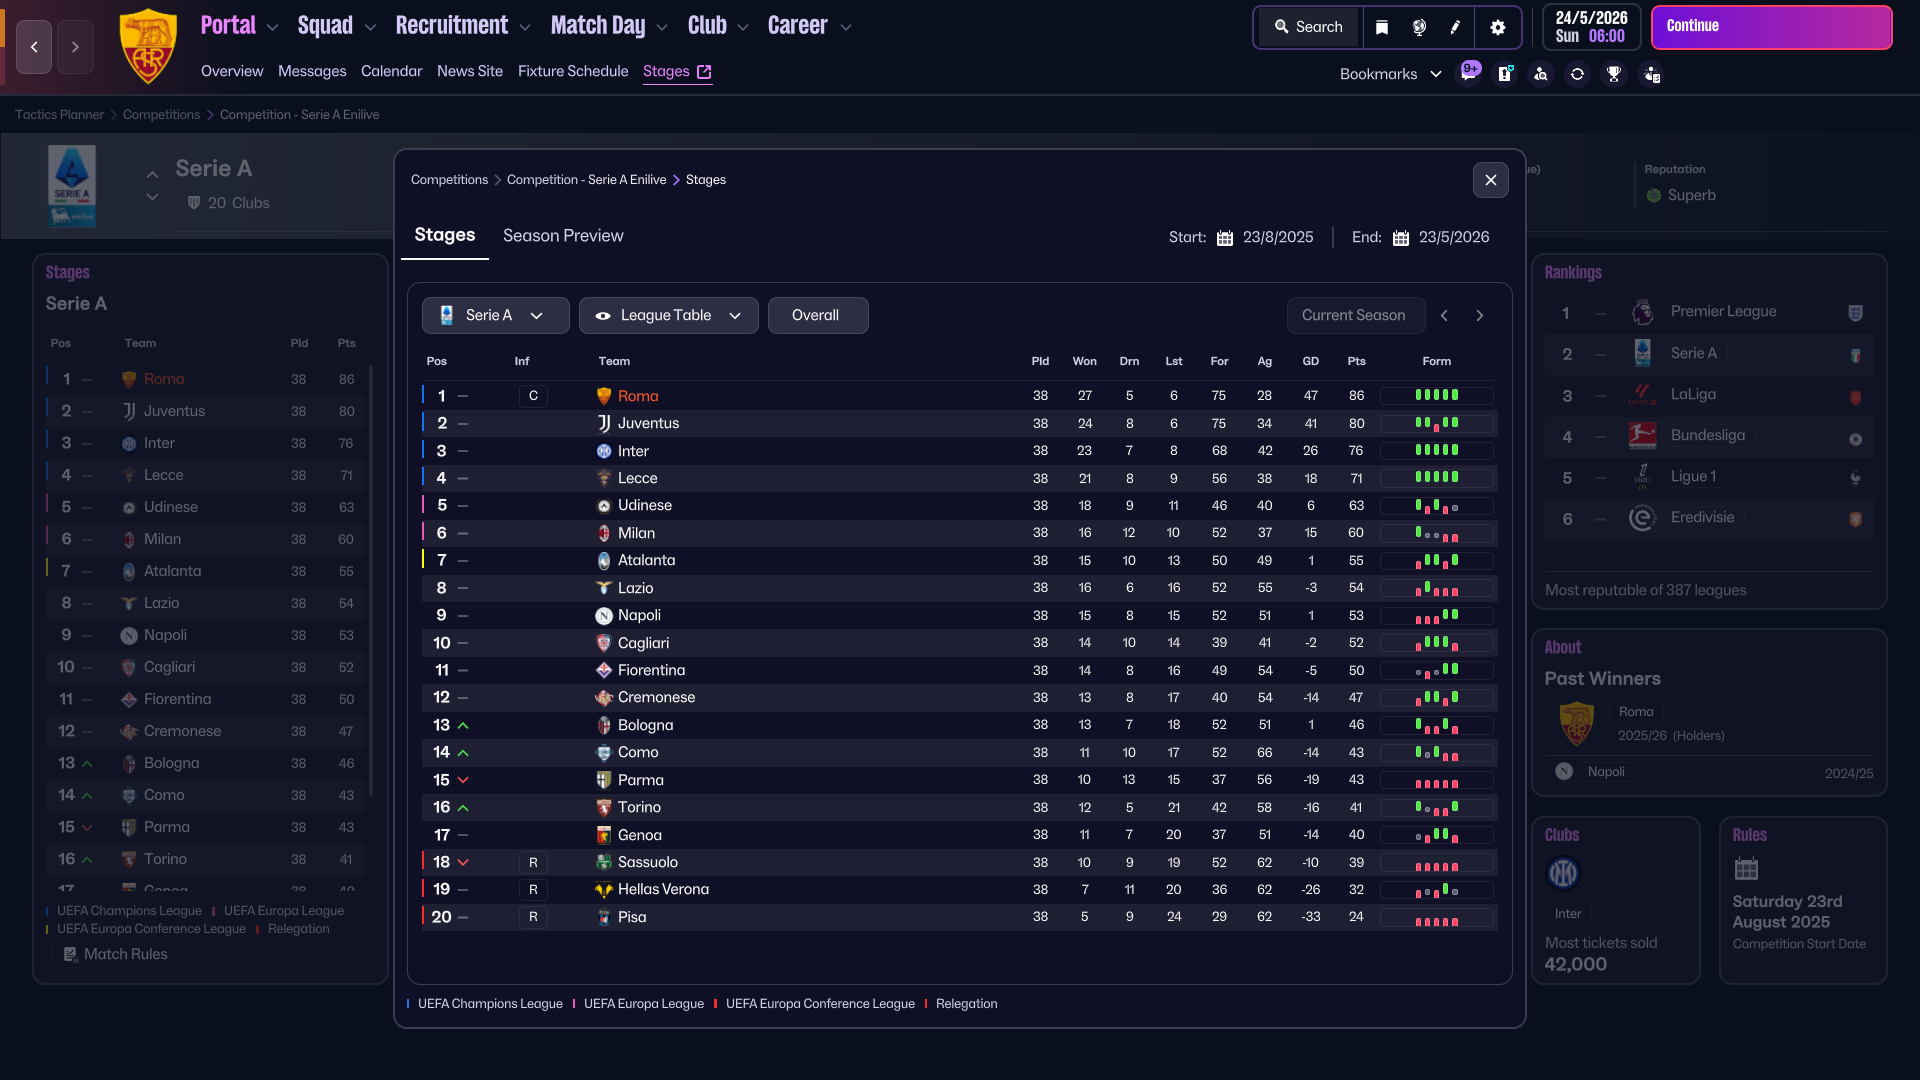Expand the Bookmarks dropdown

click(1390, 74)
